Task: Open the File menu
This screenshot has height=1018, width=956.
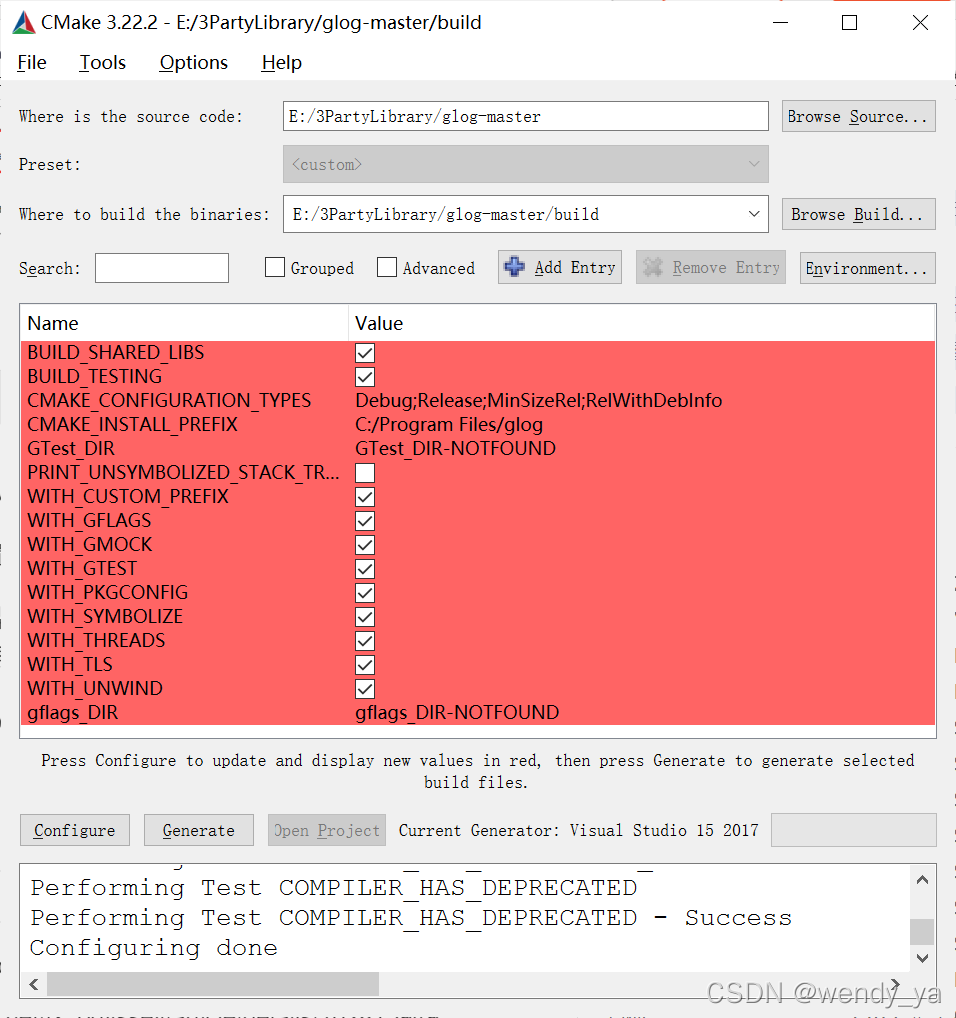Action: pos(32,63)
